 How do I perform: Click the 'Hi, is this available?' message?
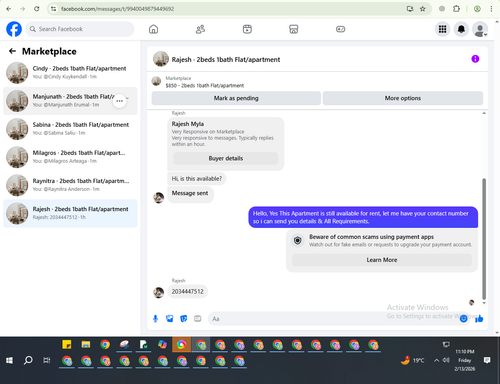[x=197, y=179]
